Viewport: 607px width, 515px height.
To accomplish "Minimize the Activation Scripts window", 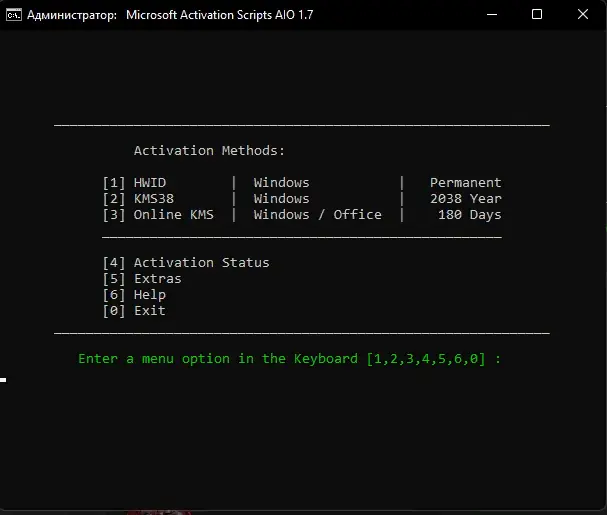I will 492,15.
